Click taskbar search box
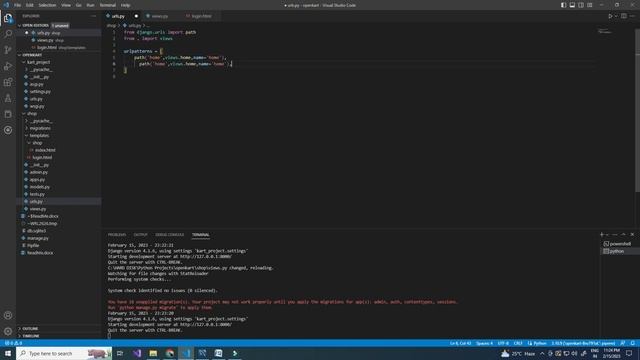640x360 pixels. coord(64,353)
